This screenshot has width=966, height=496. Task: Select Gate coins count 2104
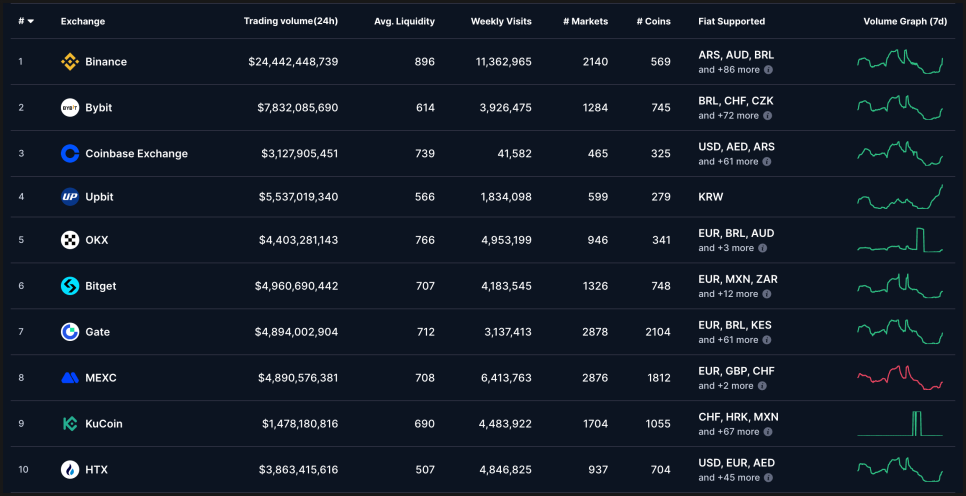(658, 332)
